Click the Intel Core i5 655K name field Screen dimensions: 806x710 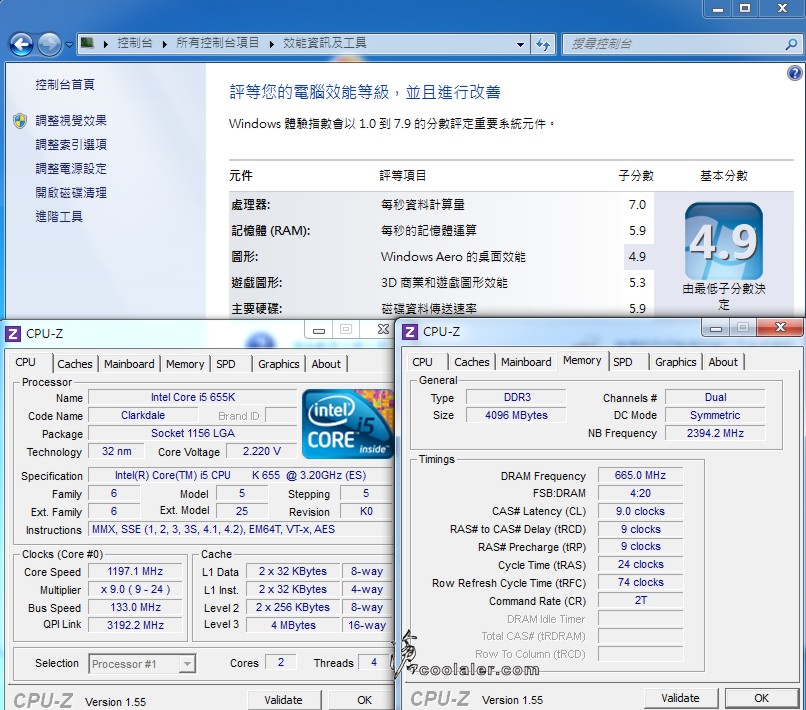click(x=193, y=397)
